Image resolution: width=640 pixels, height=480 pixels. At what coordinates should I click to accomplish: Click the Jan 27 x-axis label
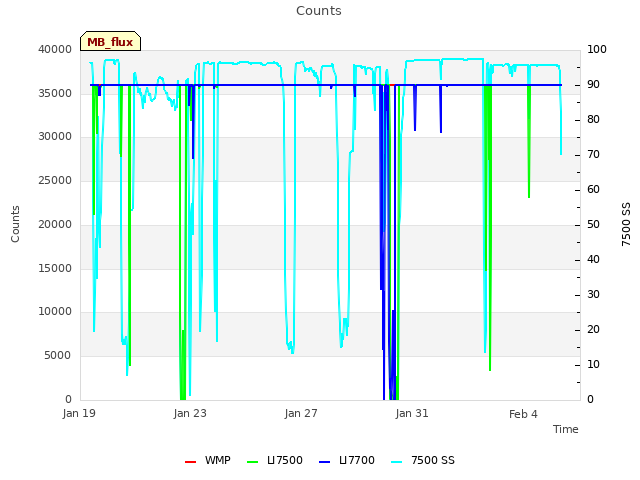(301, 413)
